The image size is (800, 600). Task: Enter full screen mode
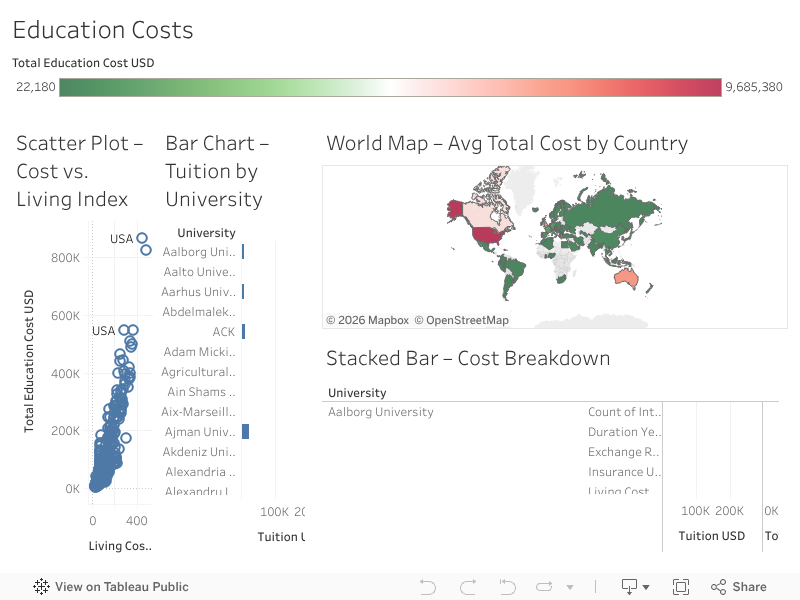681,587
